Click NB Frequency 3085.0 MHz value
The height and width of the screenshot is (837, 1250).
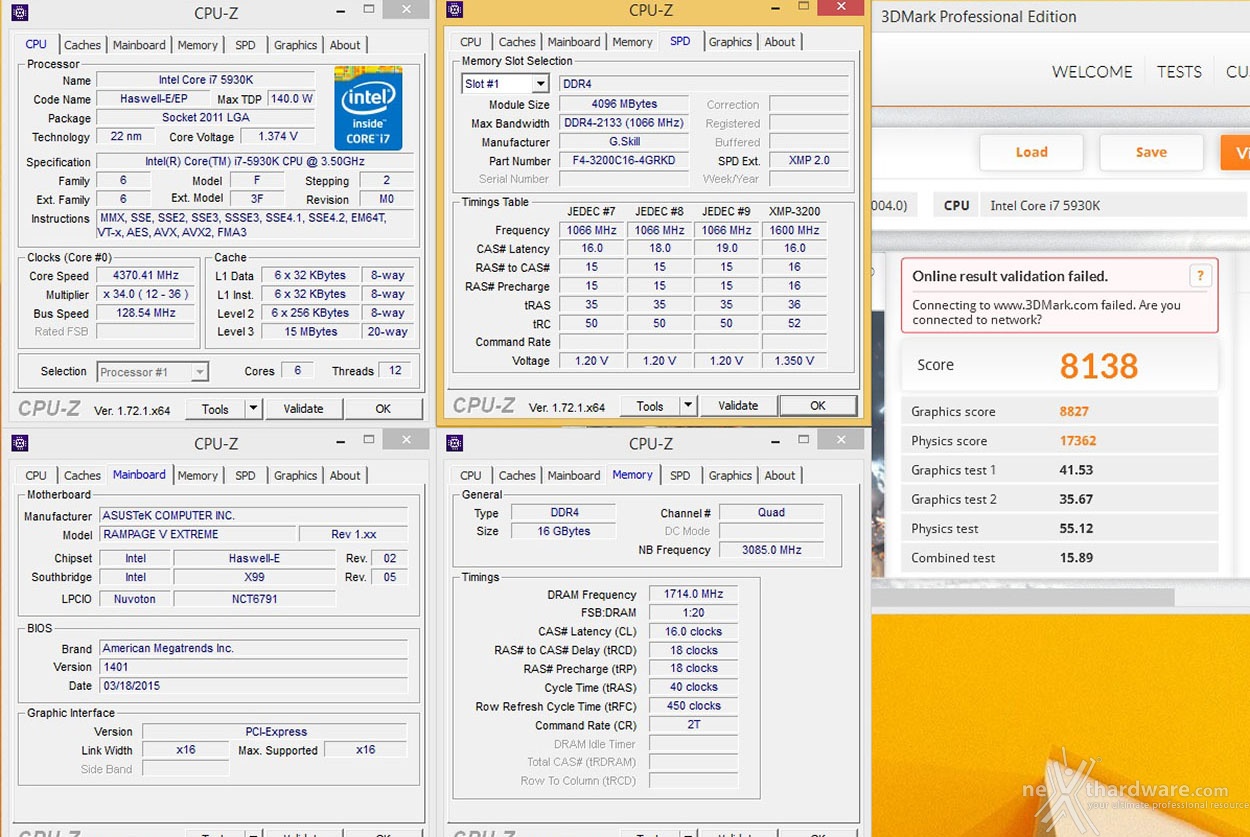[771, 550]
